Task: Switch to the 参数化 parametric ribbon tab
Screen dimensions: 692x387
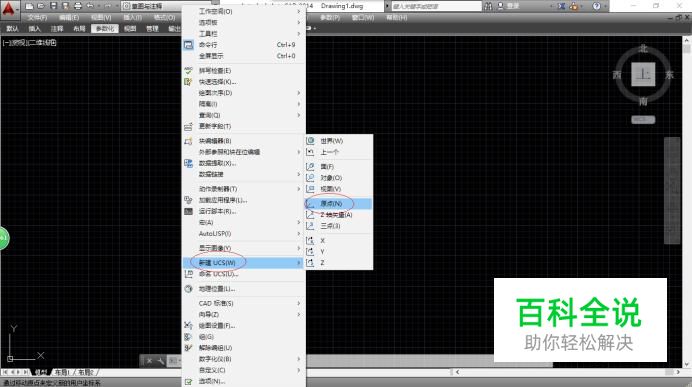Action: click(105, 29)
